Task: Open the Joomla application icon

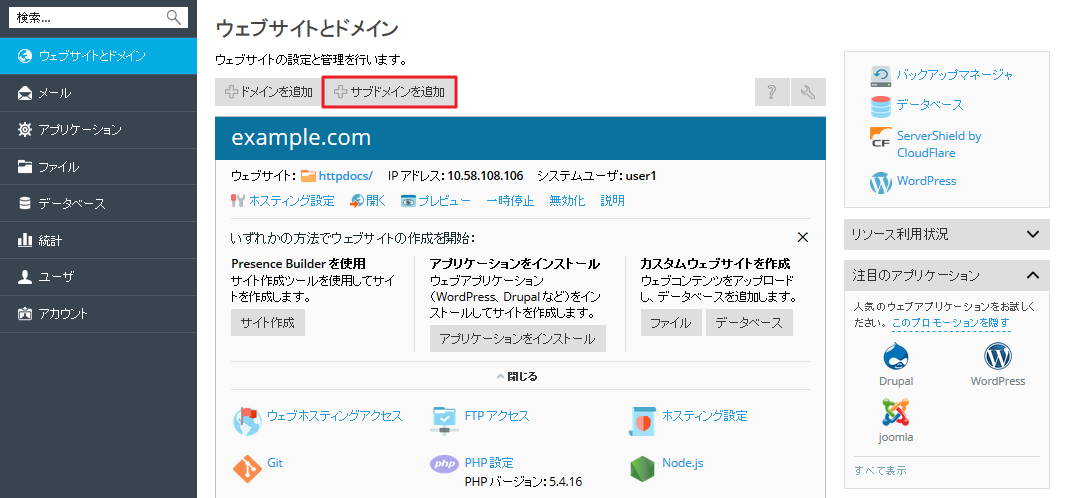Action: (895, 413)
